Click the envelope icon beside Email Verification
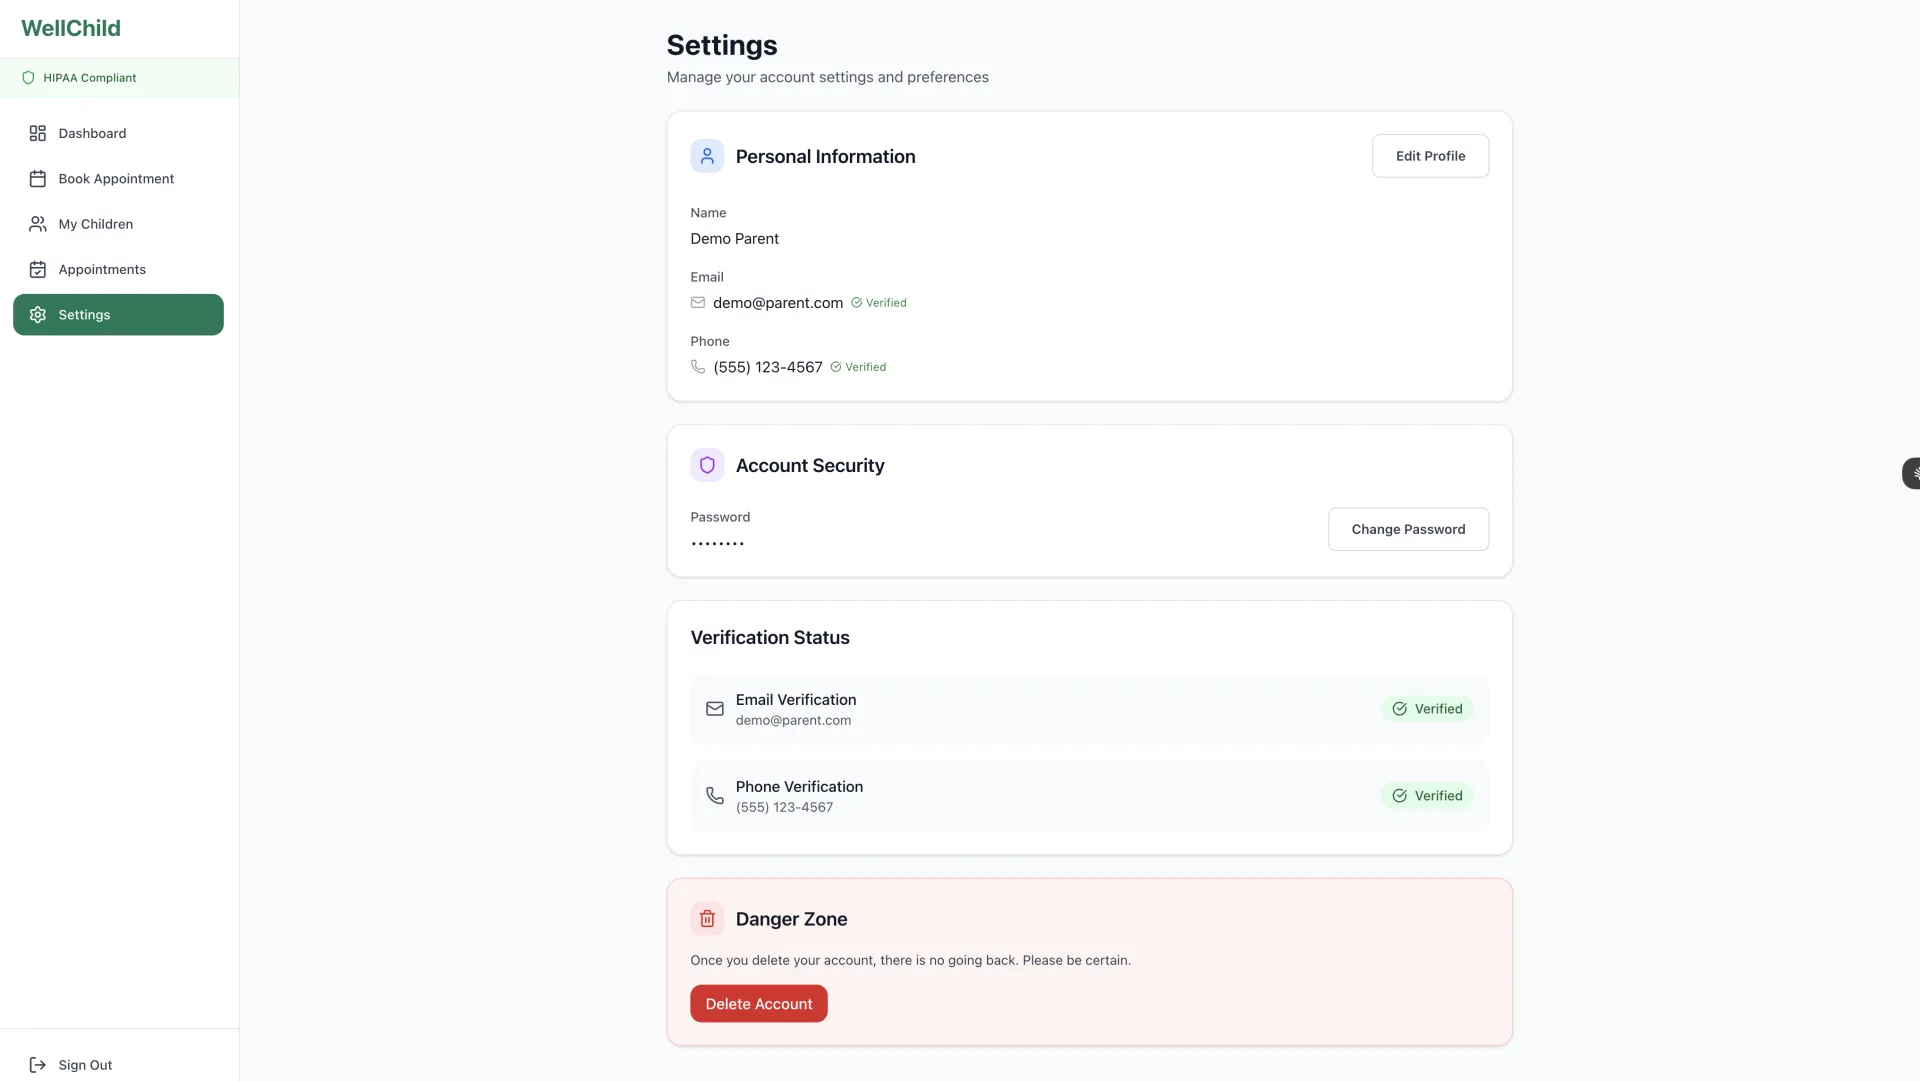 (x=714, y=709)
